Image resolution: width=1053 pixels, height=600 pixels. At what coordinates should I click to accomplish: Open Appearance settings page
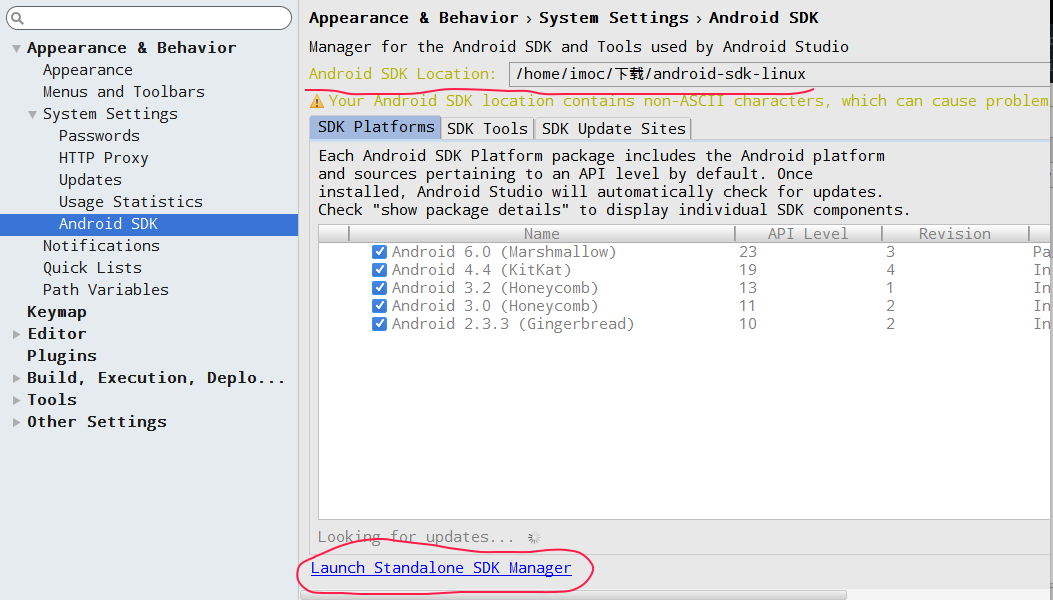click(x=88, y=70)
